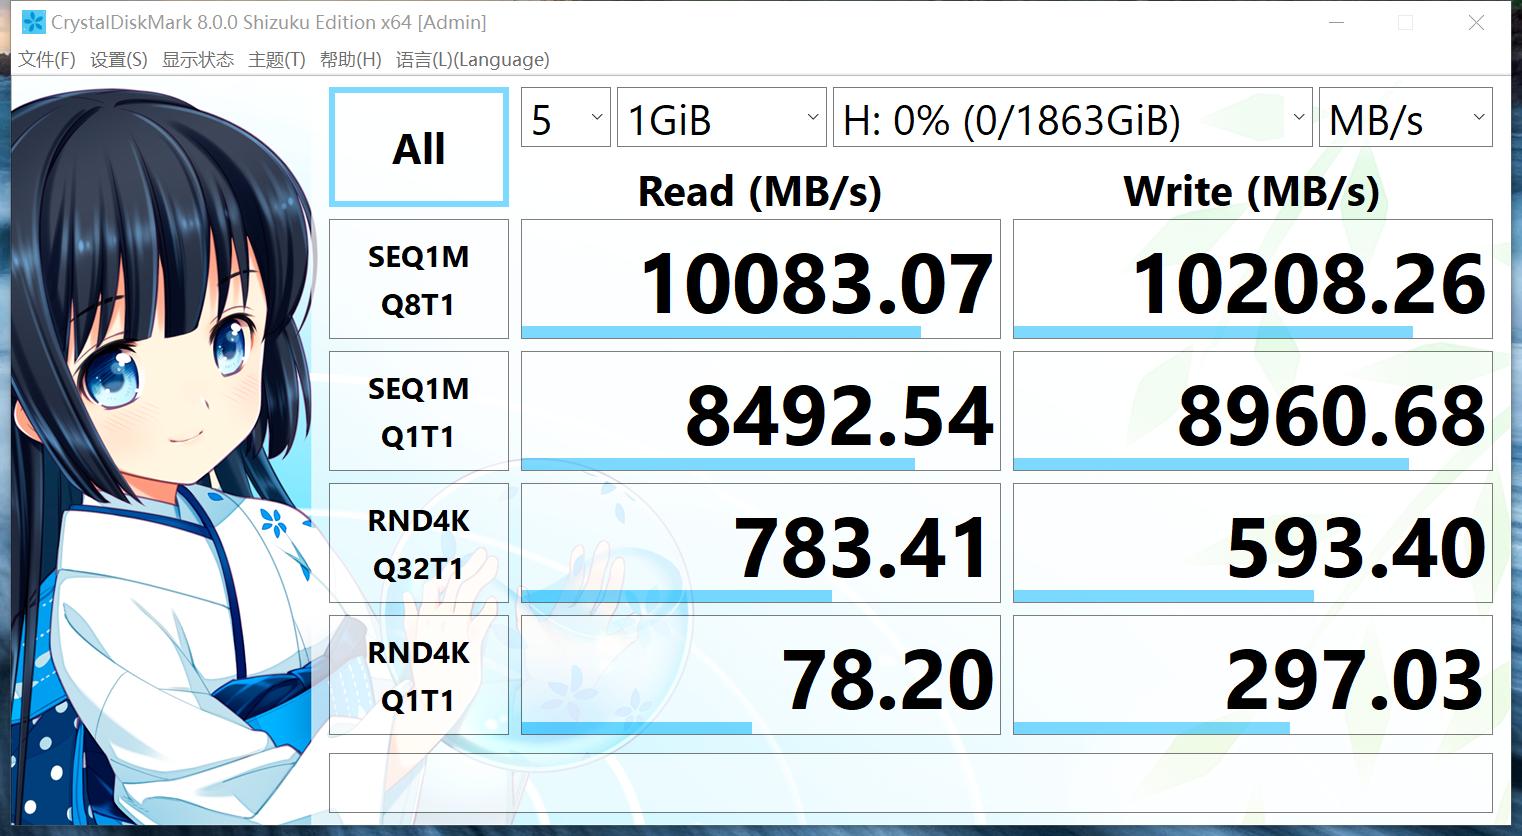
Task: Click the 297.03 random write result
Action: (1253, 676)
